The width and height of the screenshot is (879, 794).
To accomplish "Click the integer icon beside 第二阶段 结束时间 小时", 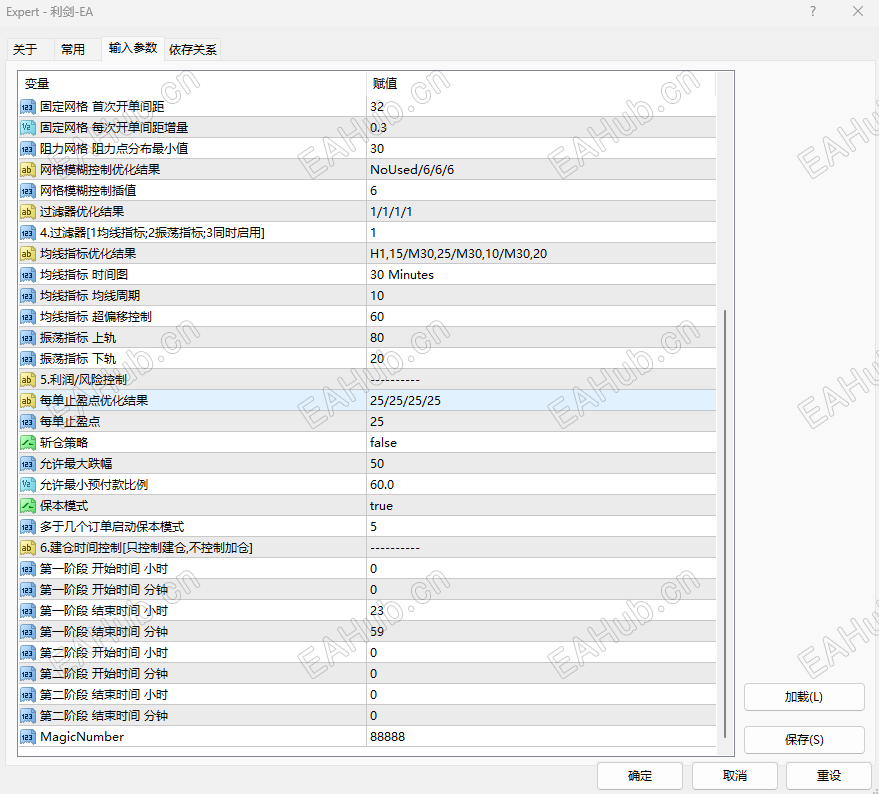I will pyautogui.click(x=27, y=695).
